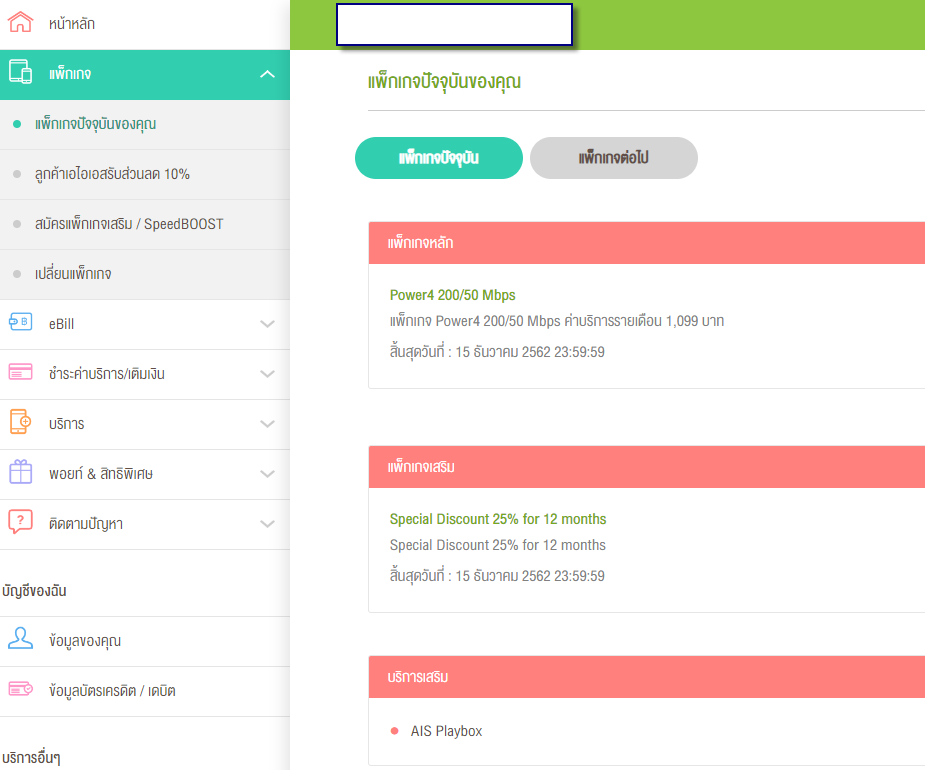Click the card icon for ชำระค่าบริการ/เติมเงิน
925x770 pixels.
20,372
